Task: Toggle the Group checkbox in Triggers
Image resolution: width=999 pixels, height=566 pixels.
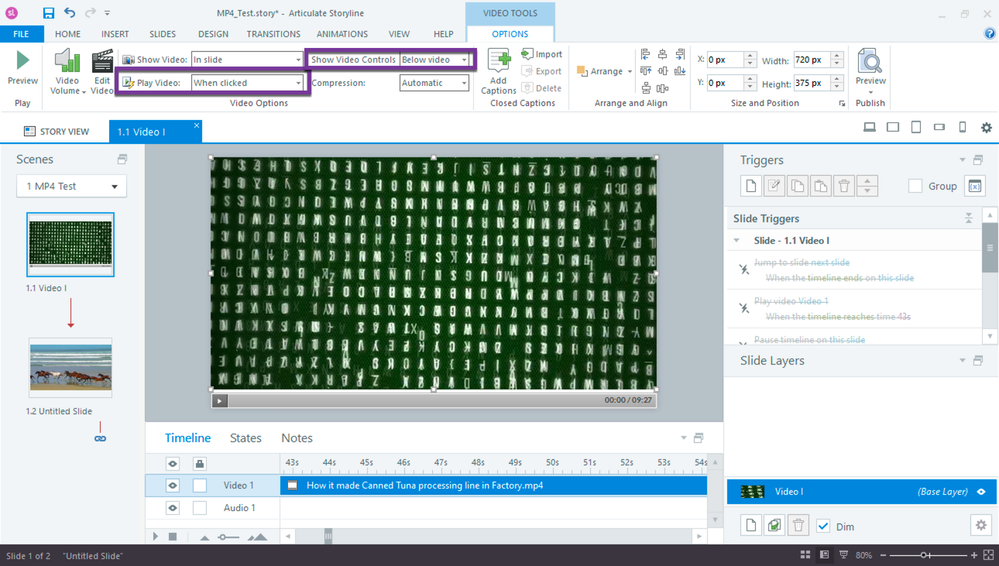Action: pos(915,186)
